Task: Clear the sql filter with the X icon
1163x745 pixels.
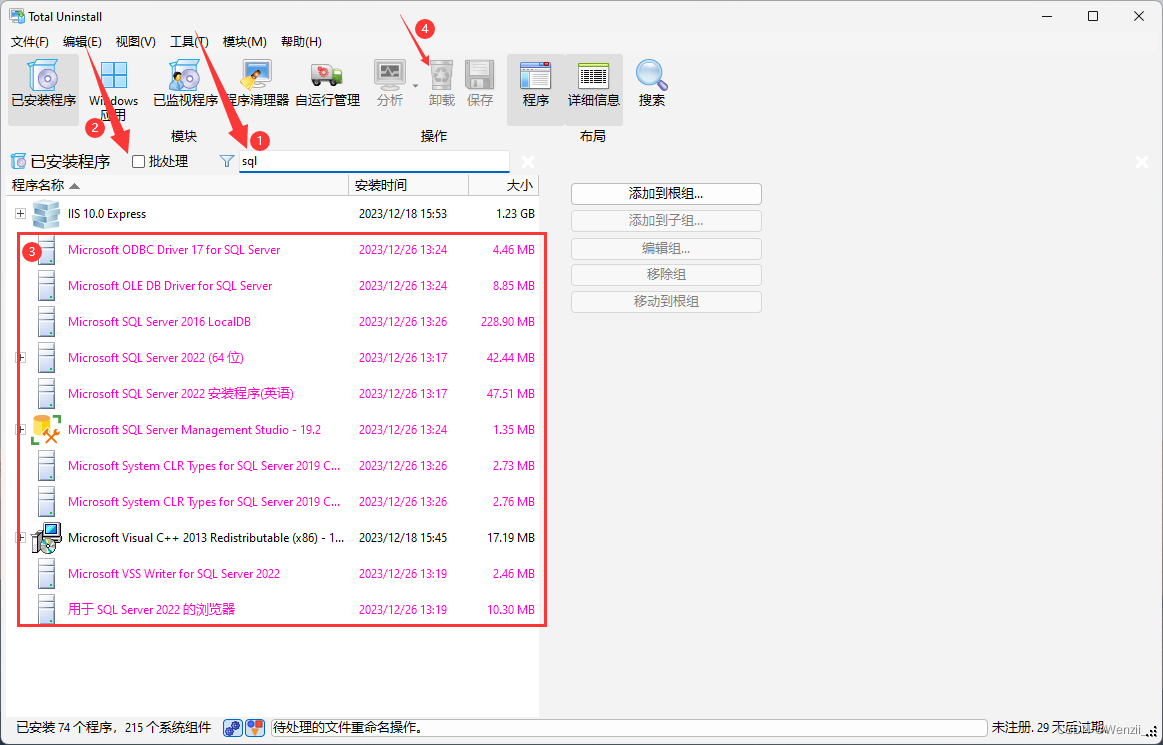Action: (x=527, y=162)
